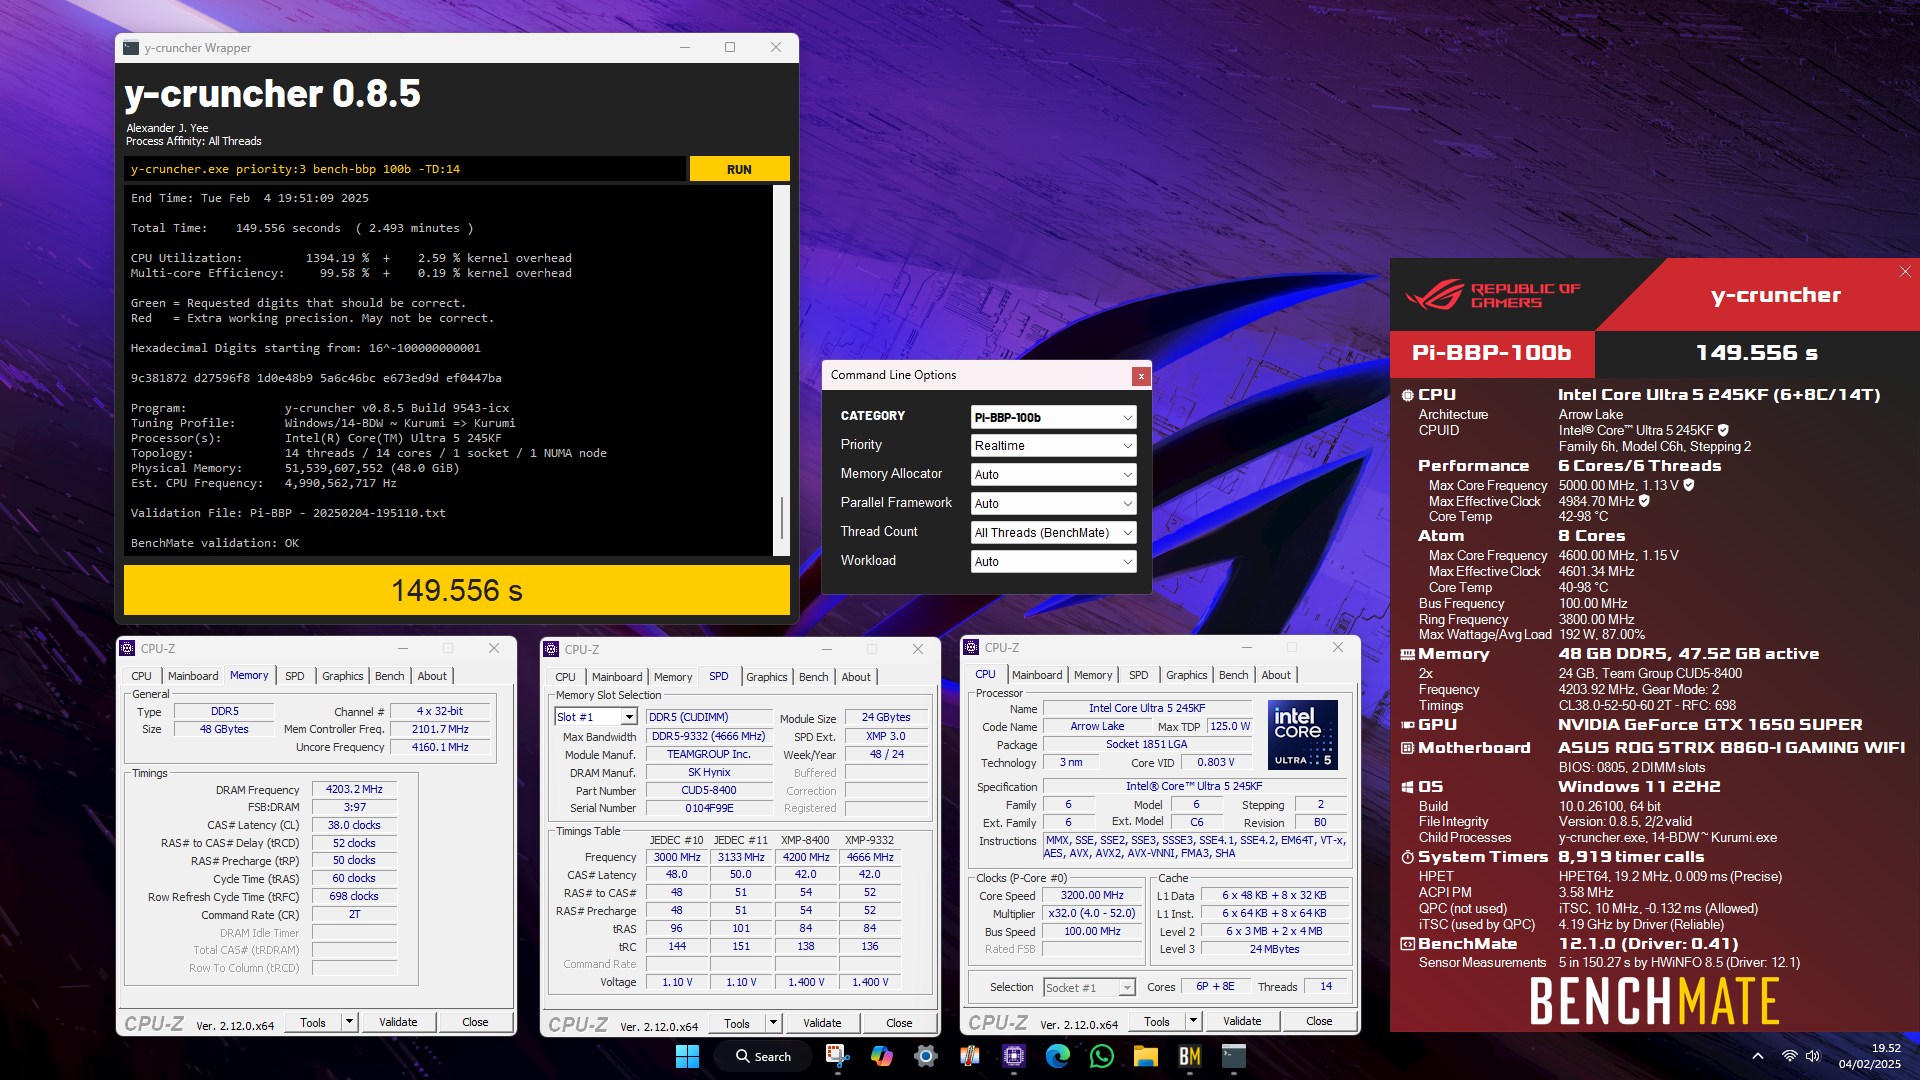Open the Socket #1 selection dropdown
The image size is (1920, 1080).
pos(1089,988)
